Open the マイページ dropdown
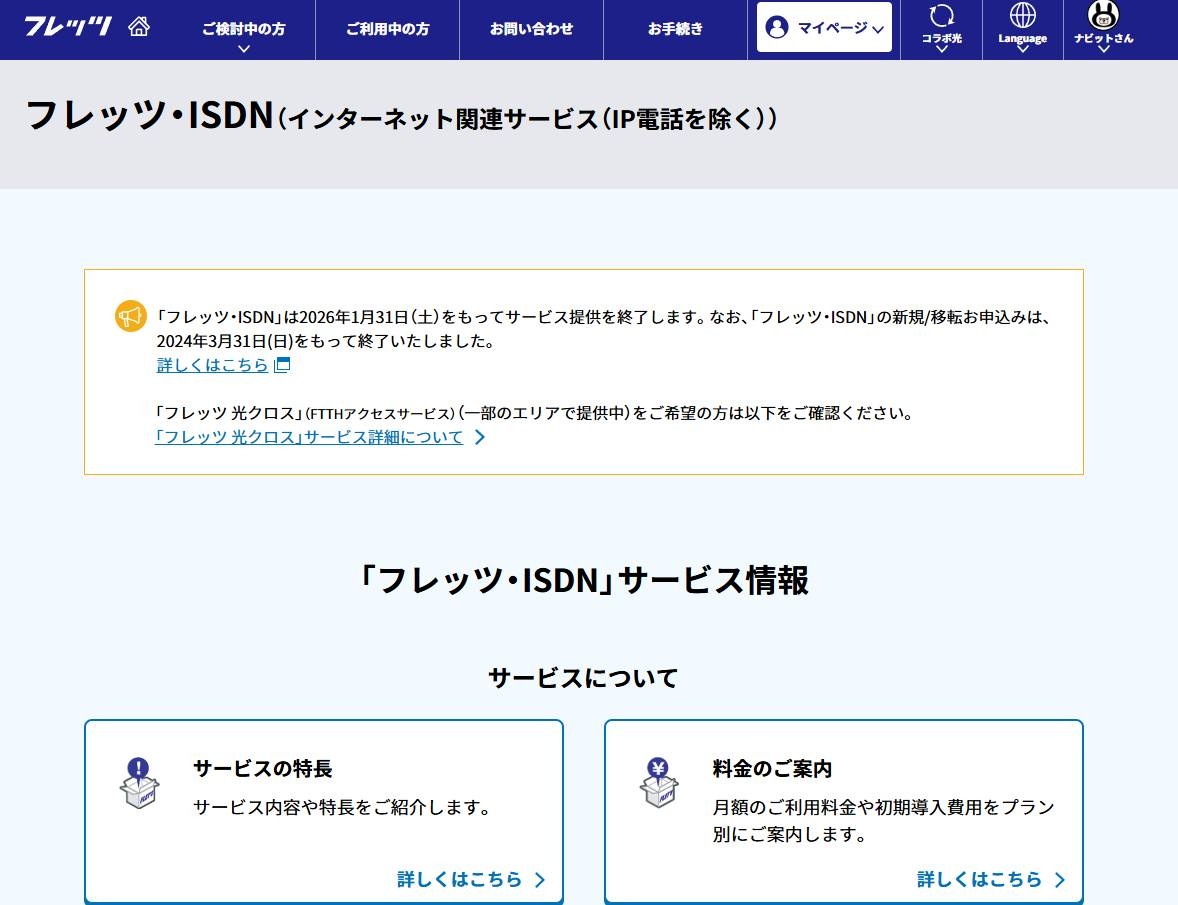The width and height of the screenshot is (1178, 905). click(824, 27)
